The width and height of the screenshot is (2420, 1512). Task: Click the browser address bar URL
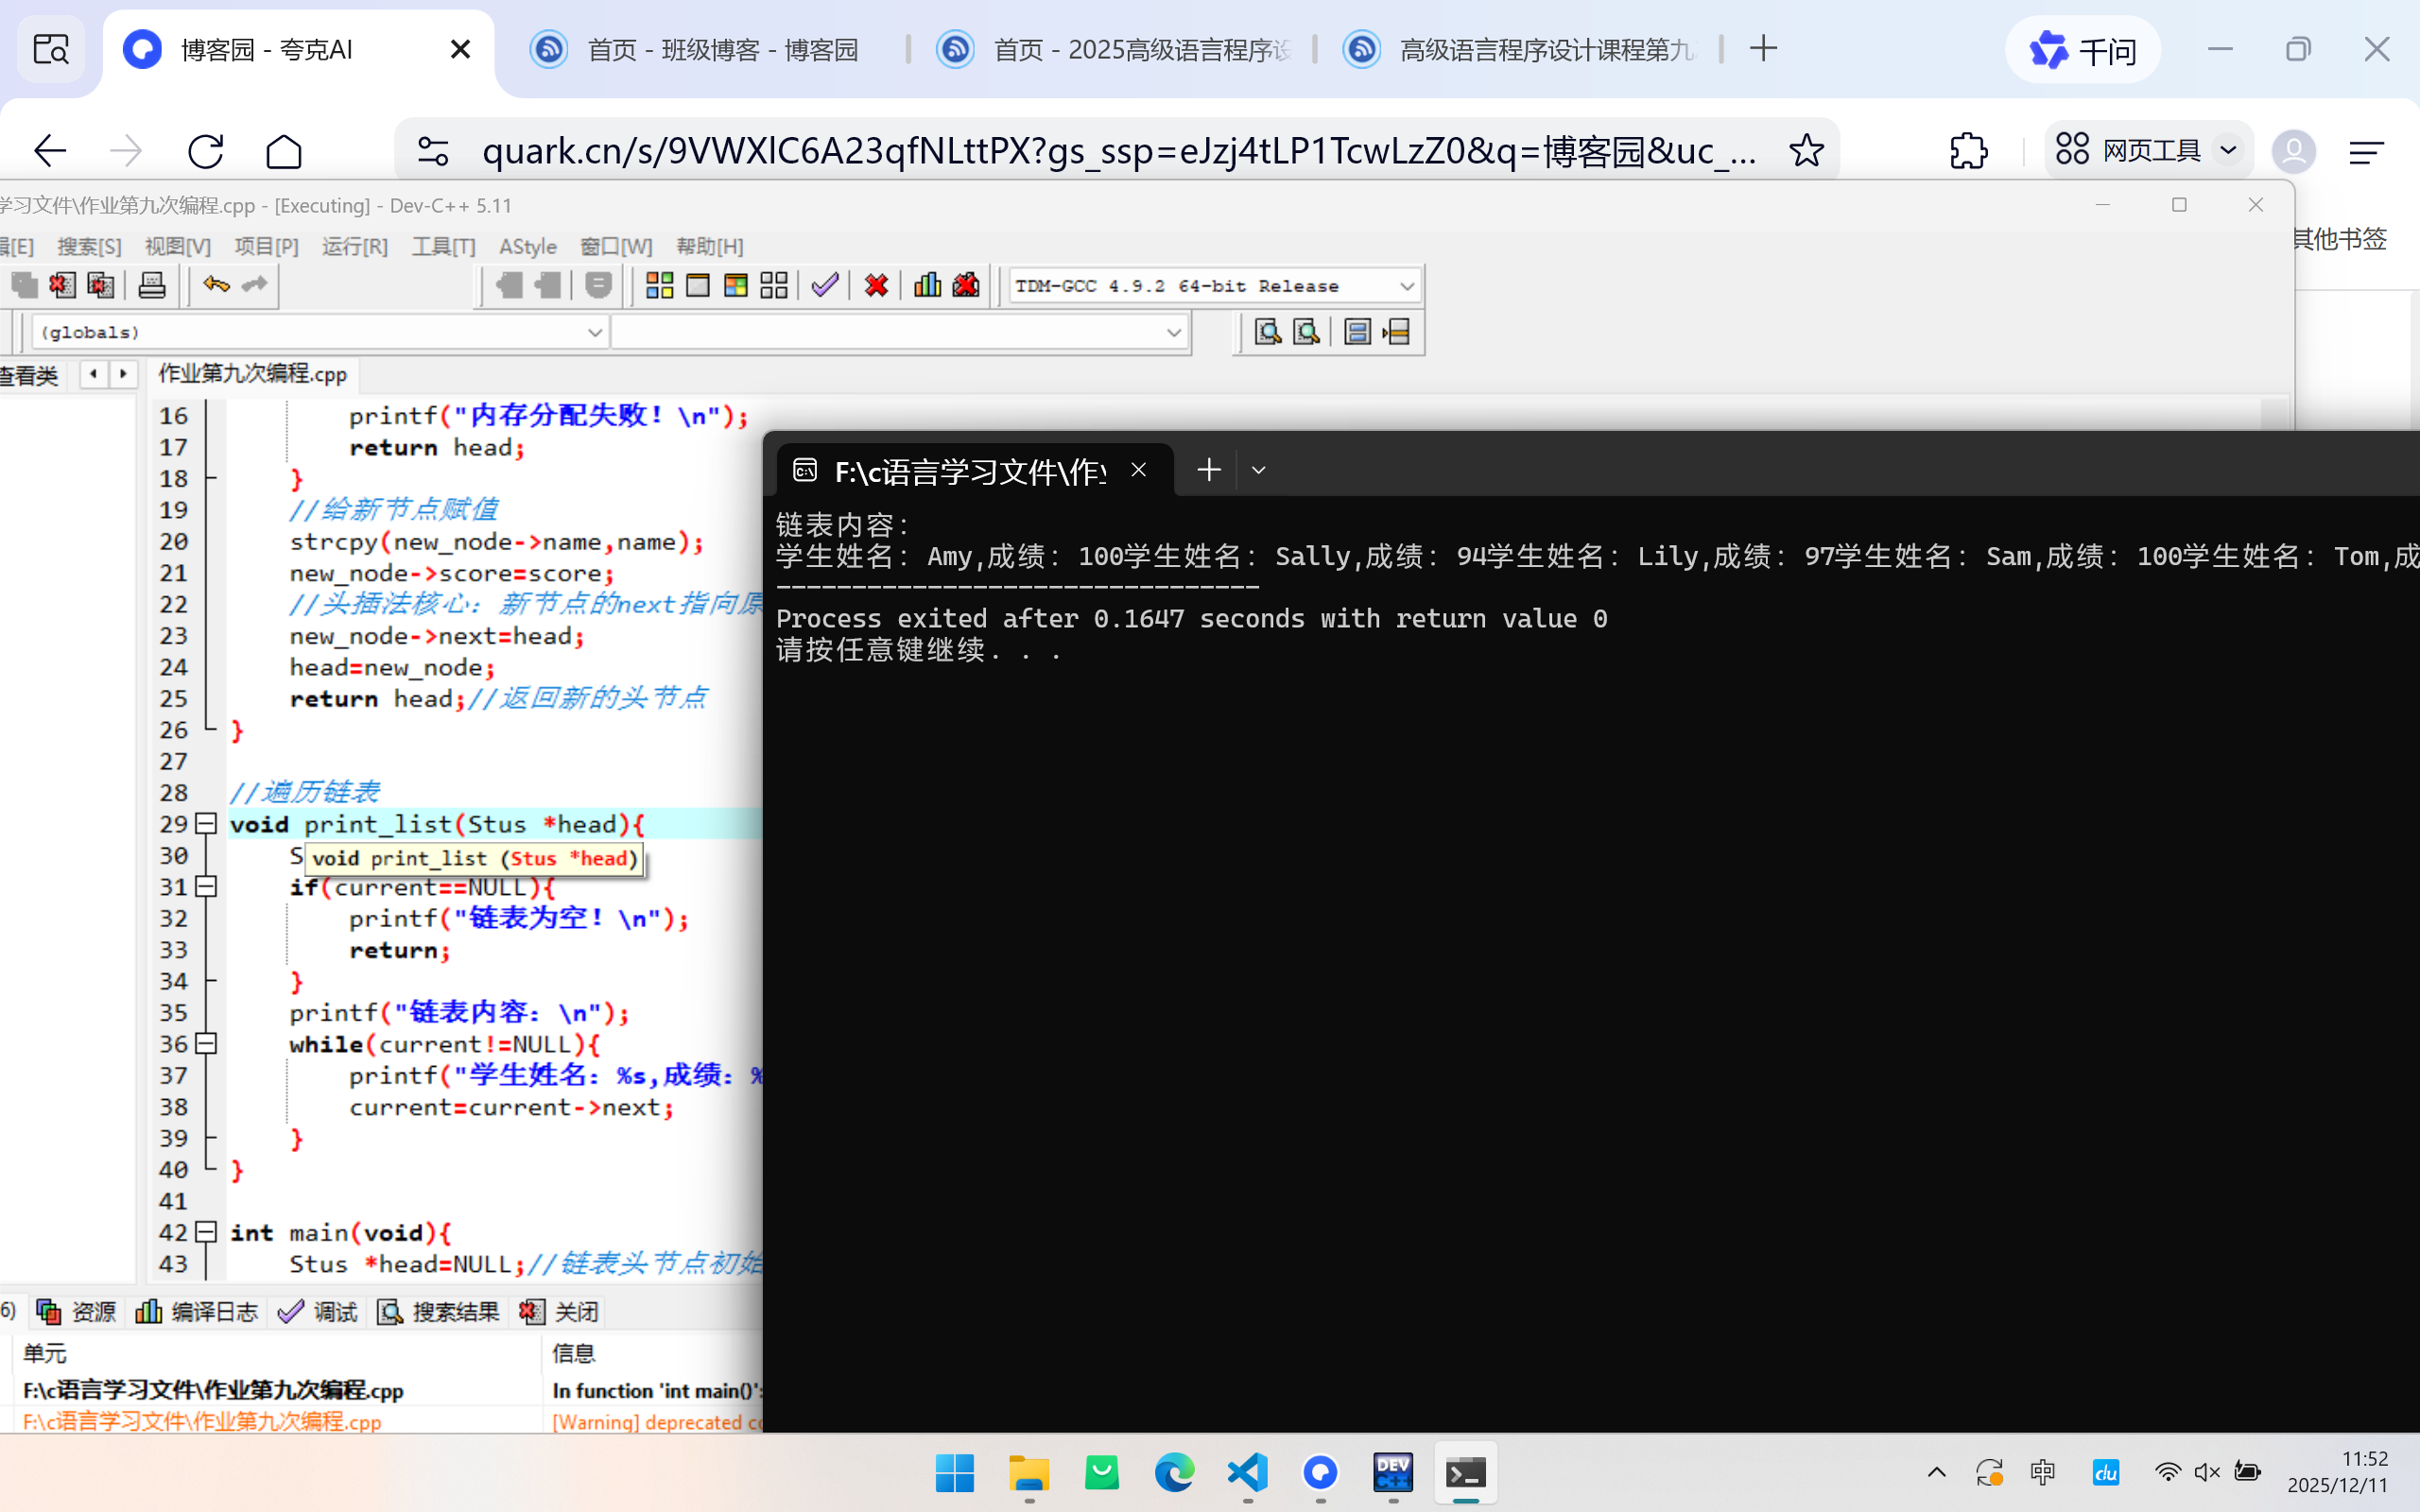pos(1118,151)
